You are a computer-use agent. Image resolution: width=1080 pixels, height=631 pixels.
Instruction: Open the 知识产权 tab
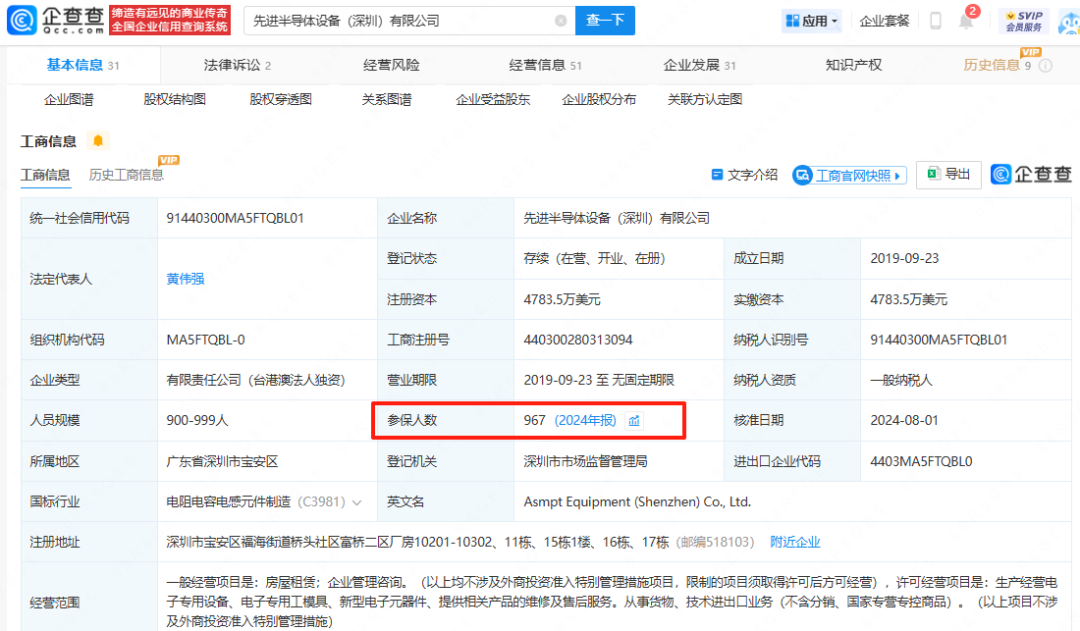[853, 65]
